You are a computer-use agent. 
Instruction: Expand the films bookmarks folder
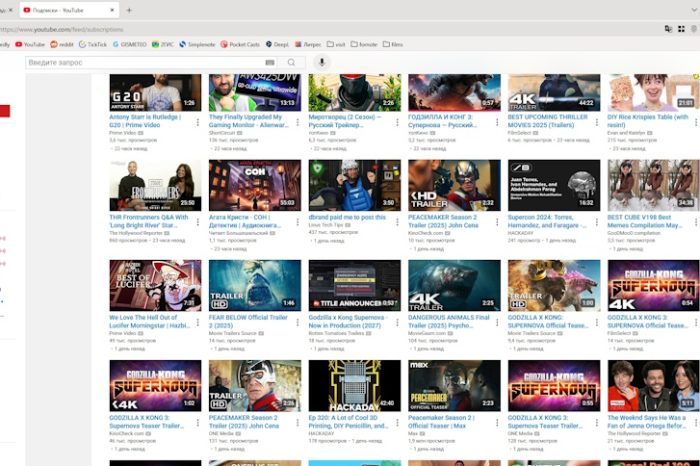[393, 44]
